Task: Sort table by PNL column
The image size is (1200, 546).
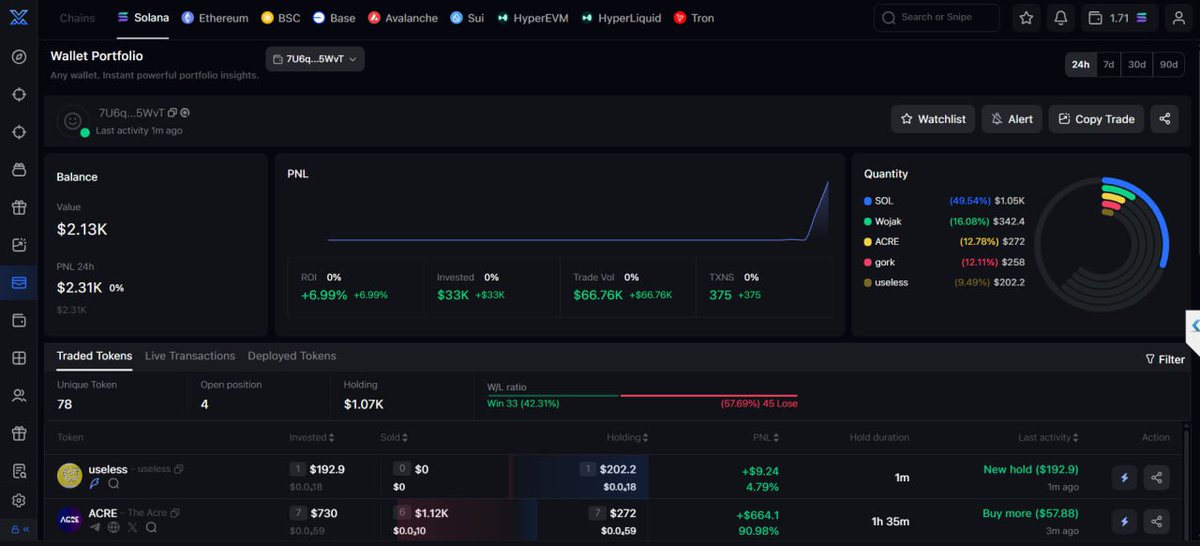Action: [765, 437]
